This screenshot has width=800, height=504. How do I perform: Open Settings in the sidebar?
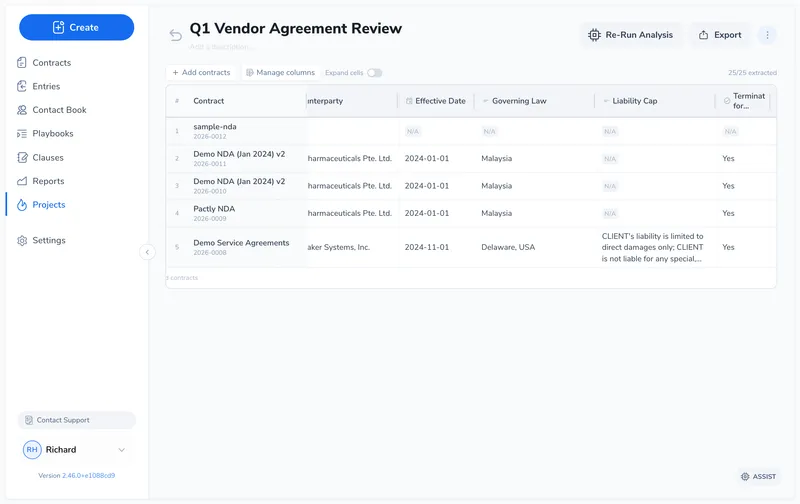tap(49, 240)
